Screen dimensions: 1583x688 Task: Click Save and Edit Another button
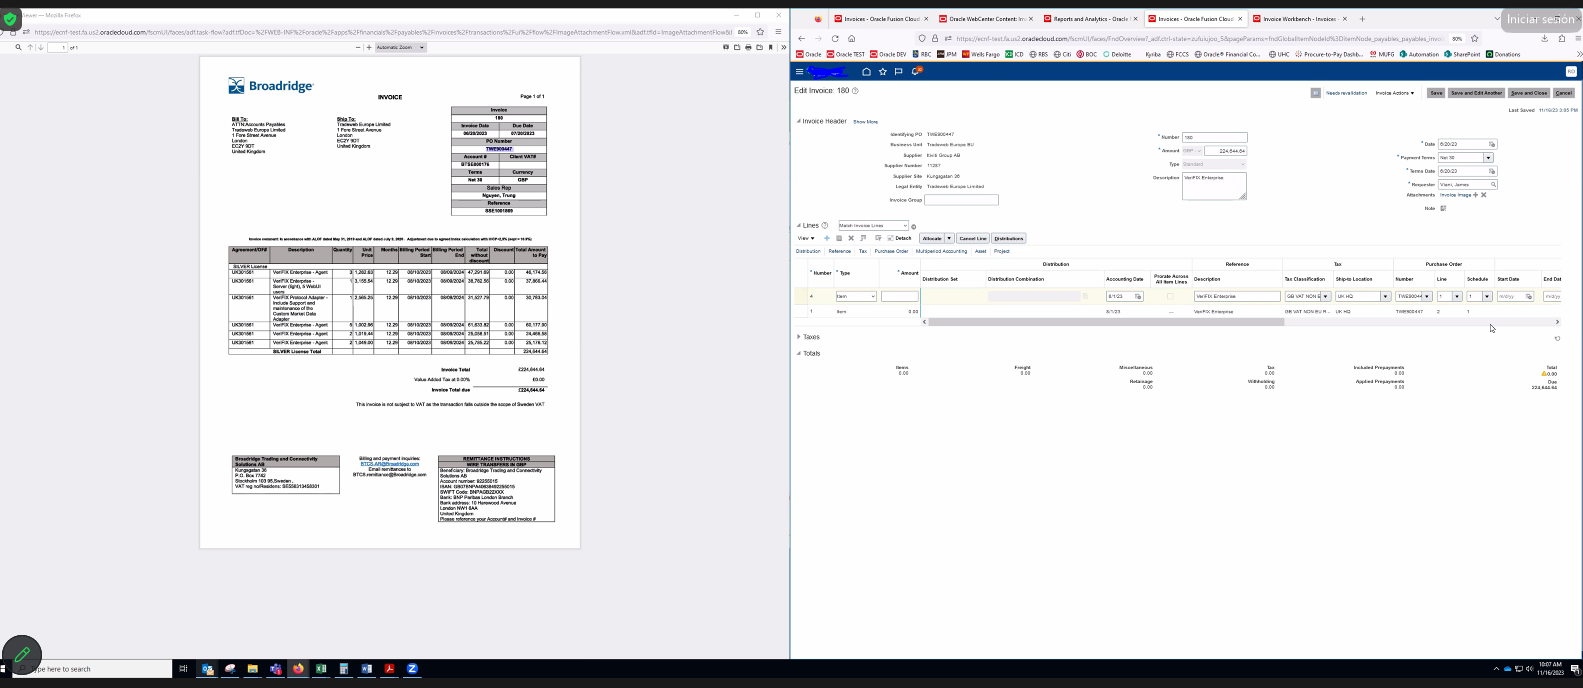(1476, 93)
